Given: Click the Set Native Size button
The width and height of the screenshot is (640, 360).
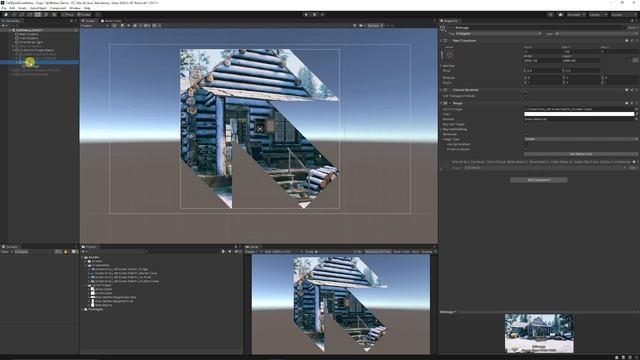Looking at the screenshot, I should click(x=581, y=154).
